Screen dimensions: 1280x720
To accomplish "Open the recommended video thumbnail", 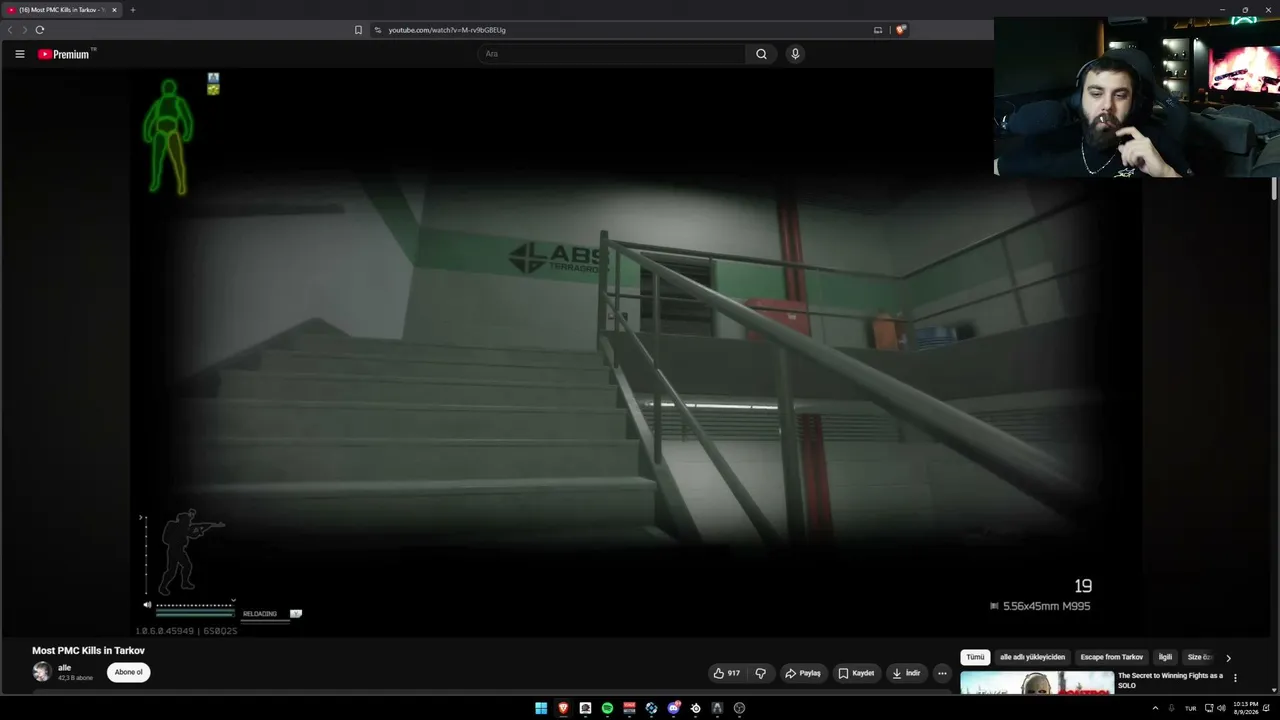I will (x=1037, y=682).
